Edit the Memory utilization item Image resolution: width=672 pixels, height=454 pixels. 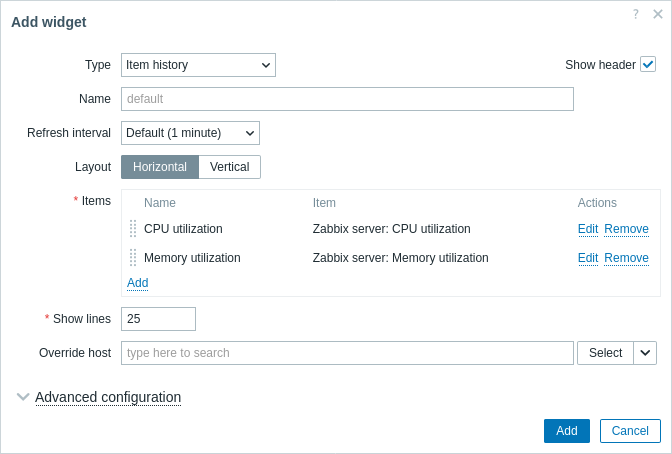coord(588,258)
